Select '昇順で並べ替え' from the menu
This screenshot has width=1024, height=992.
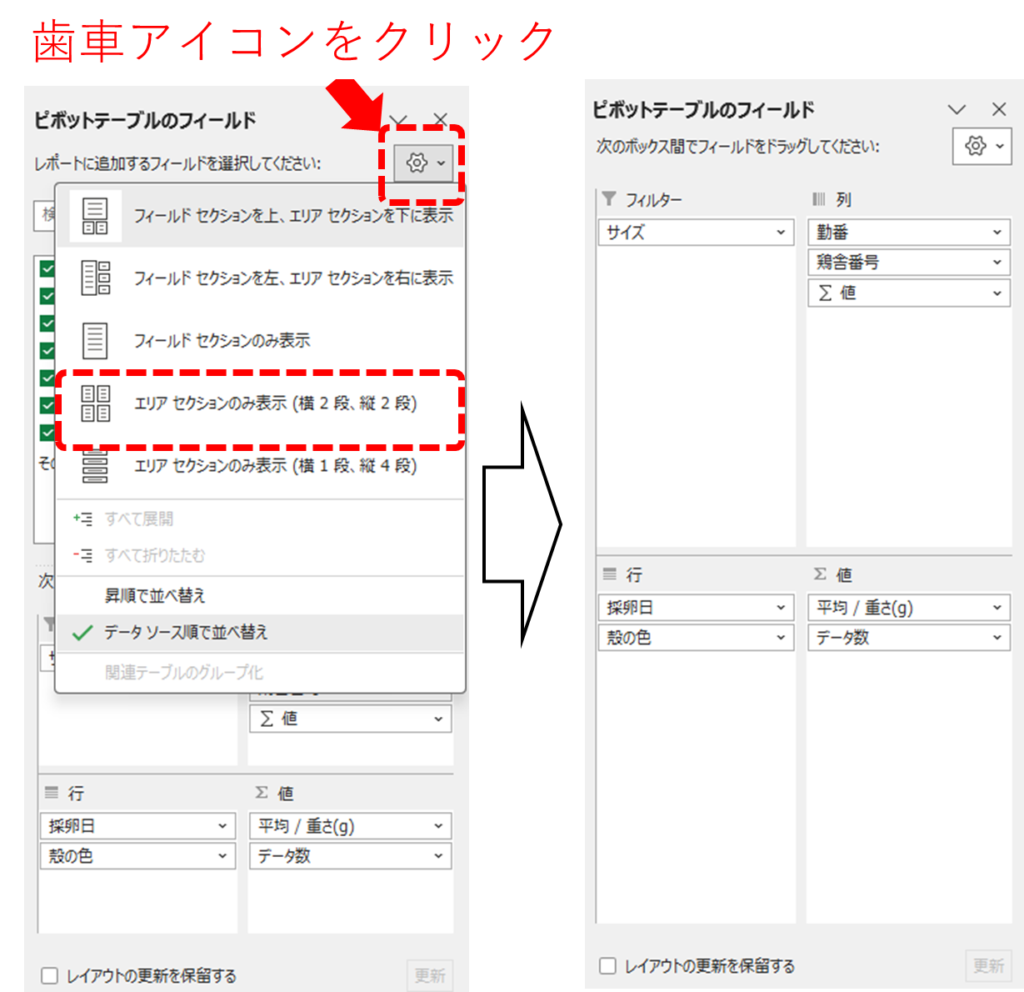tap(155, 596)
